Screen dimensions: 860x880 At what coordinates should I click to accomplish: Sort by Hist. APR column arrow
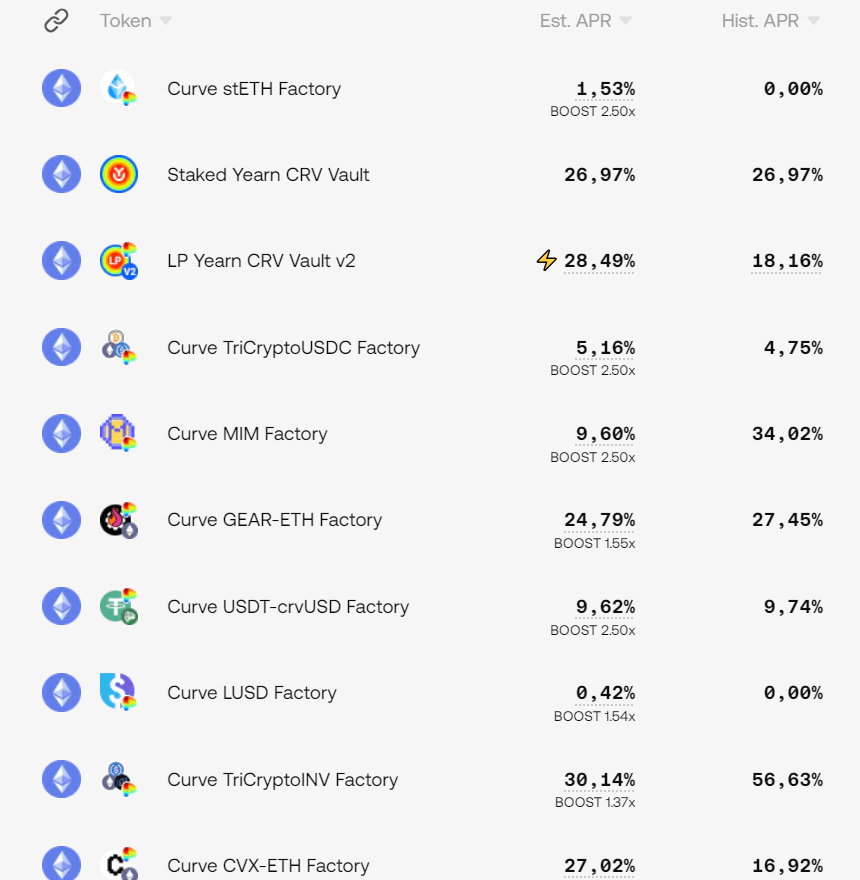tap(813, 21)
